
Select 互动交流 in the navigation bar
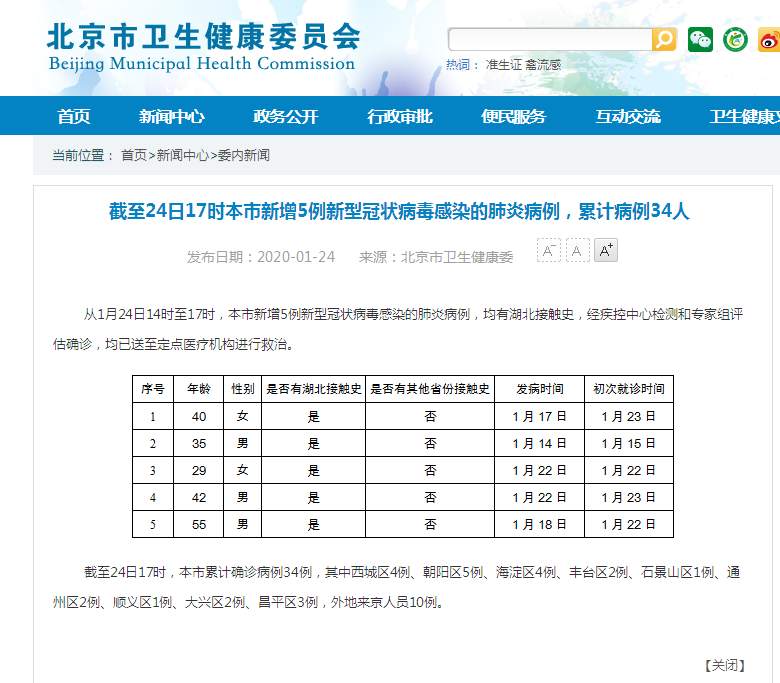tap(628, 116)
